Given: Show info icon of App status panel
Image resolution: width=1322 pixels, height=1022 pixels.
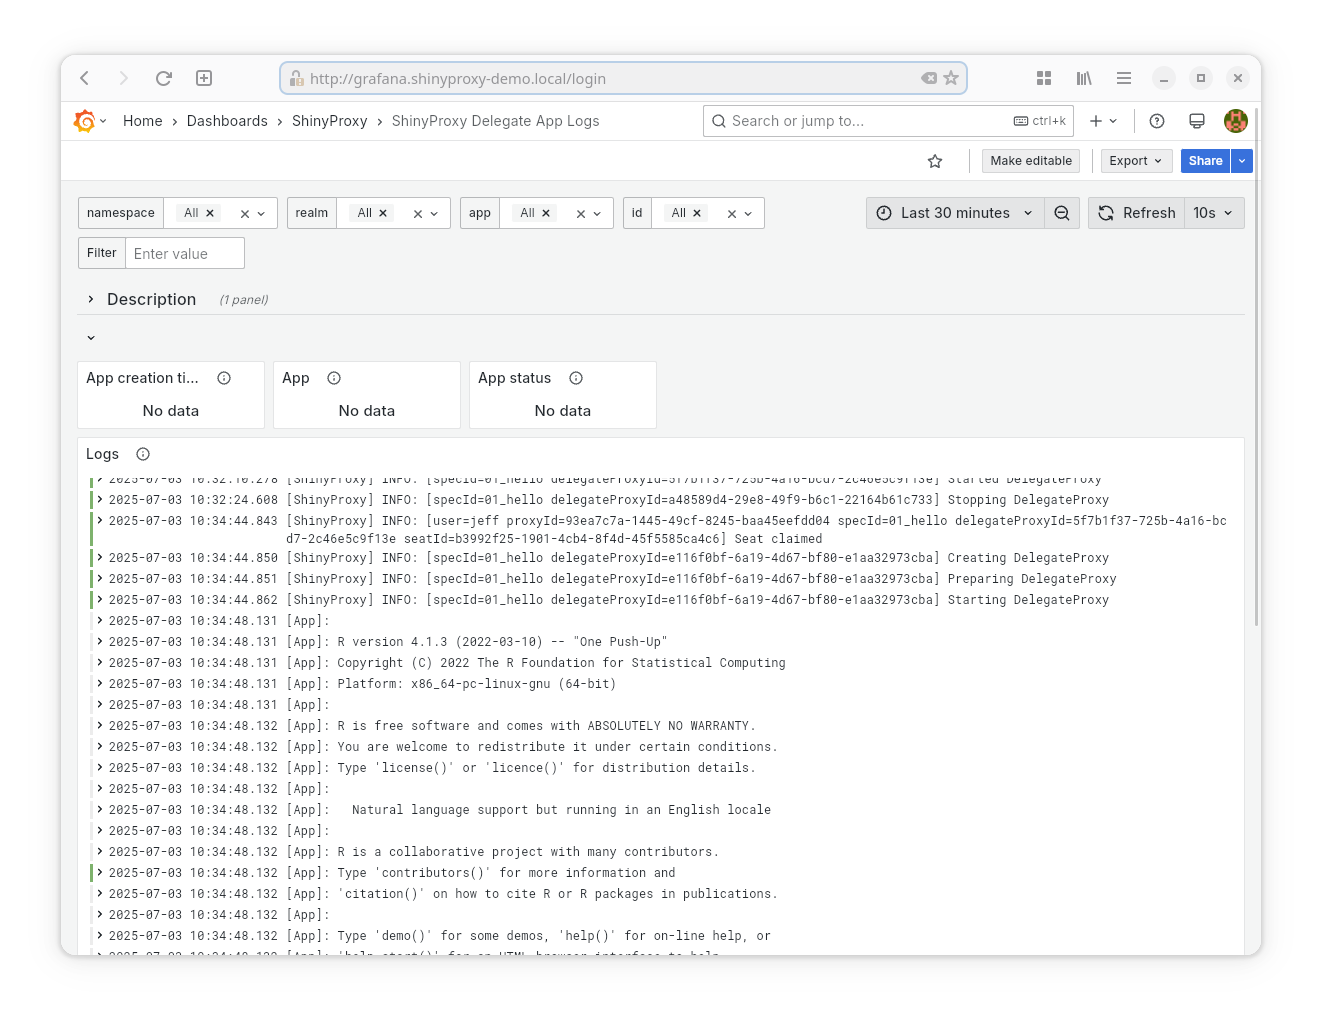Looking at the screenshot, I should coord(576,378).
